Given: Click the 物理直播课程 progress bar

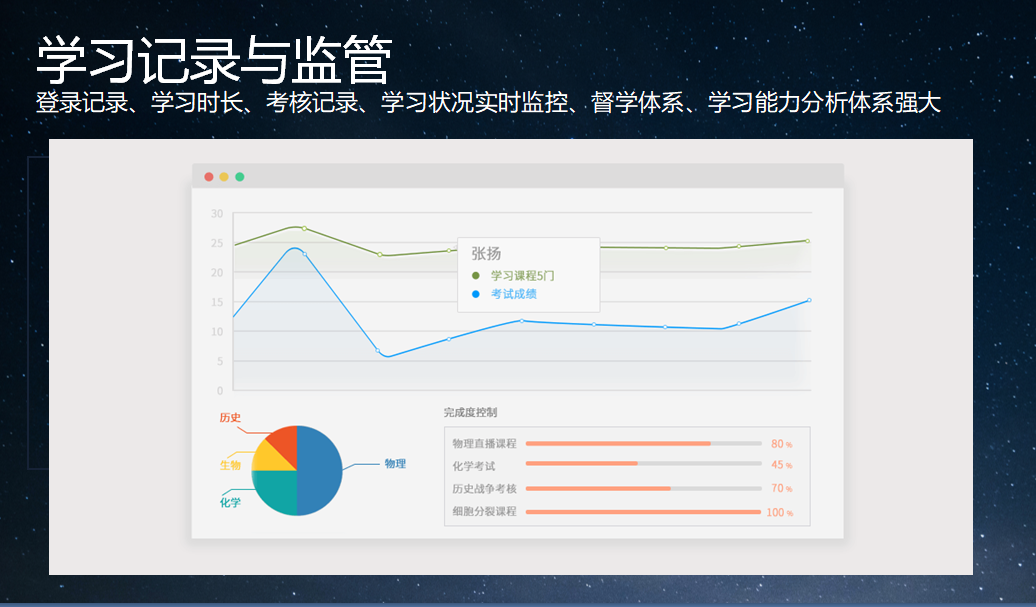Looking at the screenshot, I should [x=643, y=443].
